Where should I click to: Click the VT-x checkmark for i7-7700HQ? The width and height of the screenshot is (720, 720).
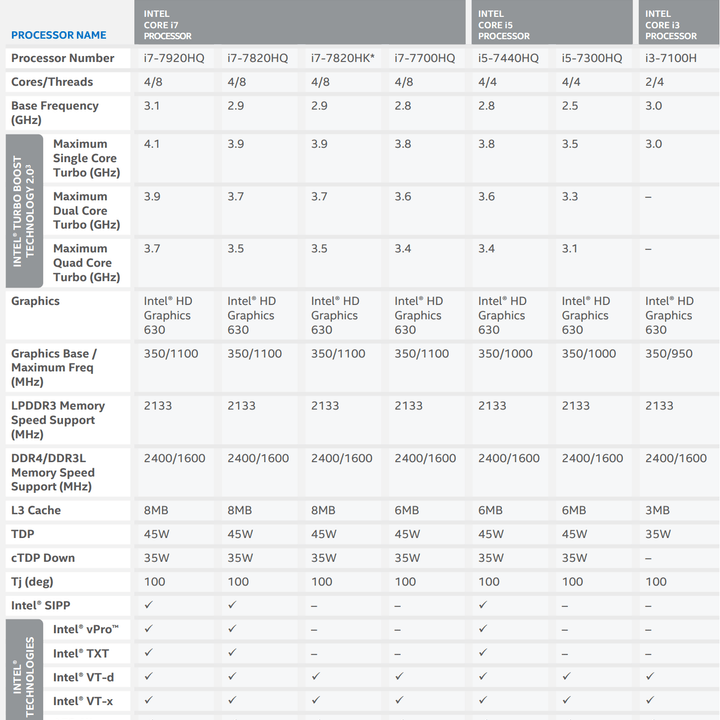pyautogui.click(x=399, y=700)
